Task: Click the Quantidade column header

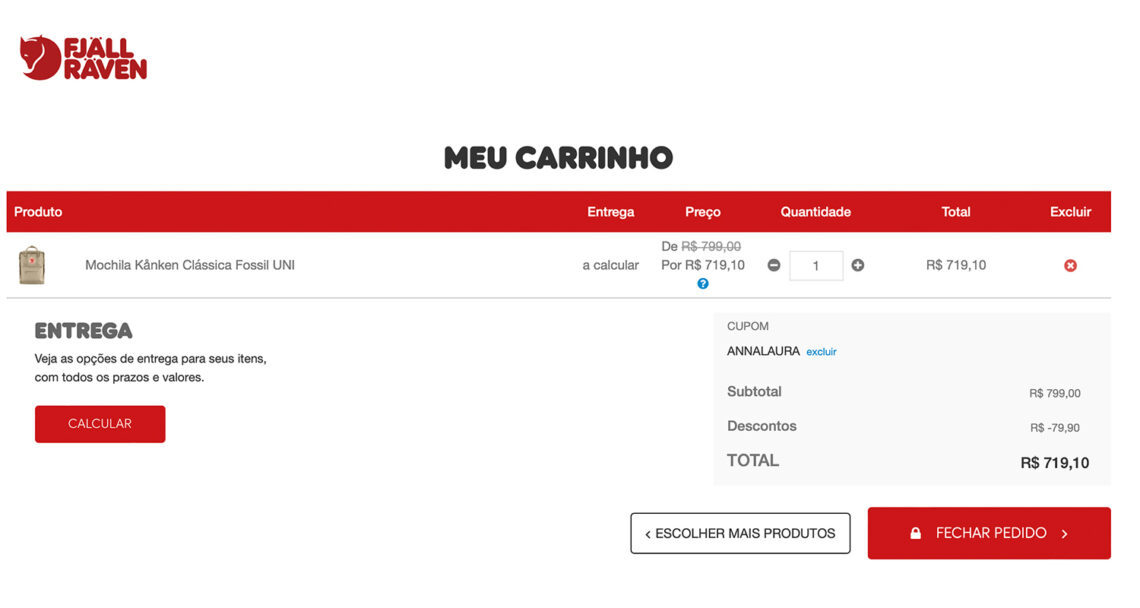Action: pos(816,212)
